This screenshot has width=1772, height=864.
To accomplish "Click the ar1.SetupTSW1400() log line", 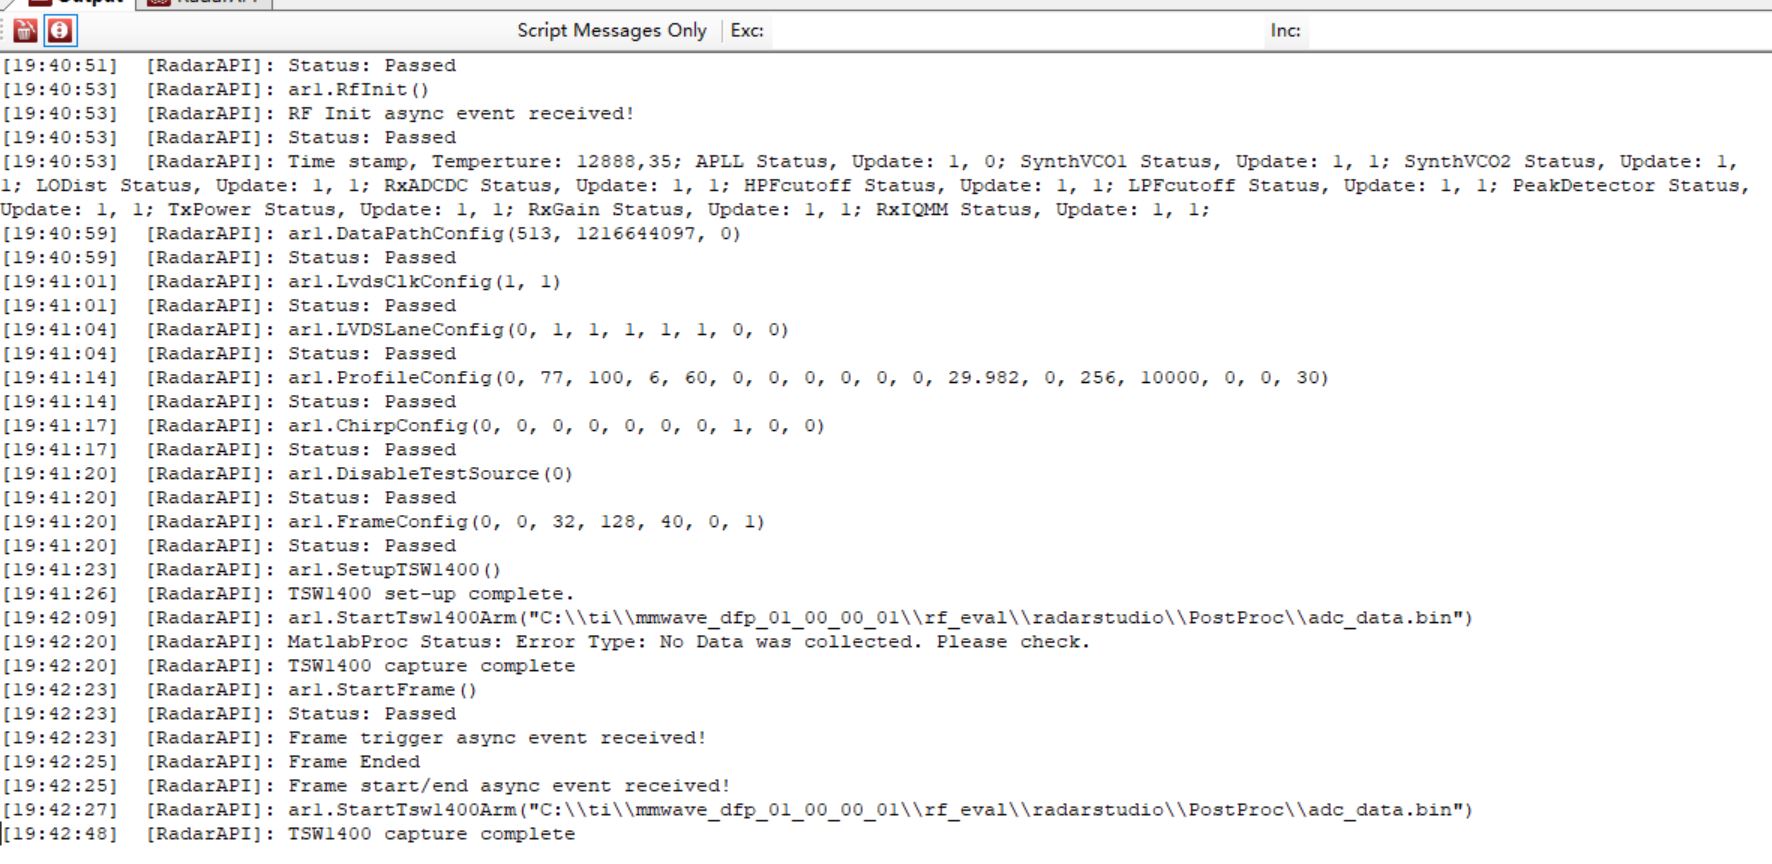I will (251, 570).
